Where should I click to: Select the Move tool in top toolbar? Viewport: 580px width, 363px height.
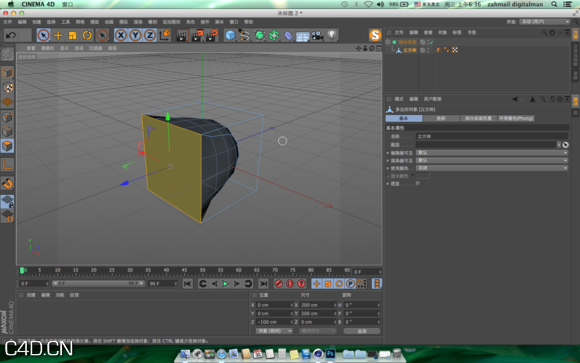click(x=58, y=36)
